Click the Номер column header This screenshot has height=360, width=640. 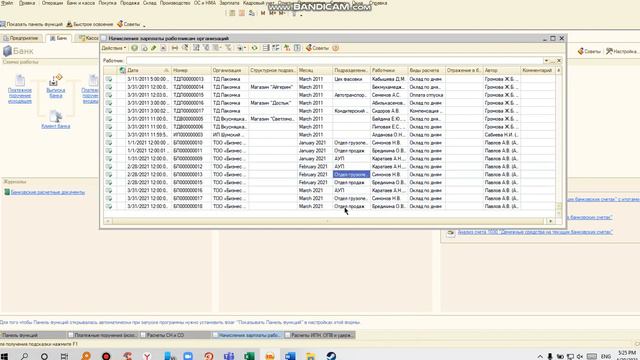pyautogui.click(x=191, y=70)
